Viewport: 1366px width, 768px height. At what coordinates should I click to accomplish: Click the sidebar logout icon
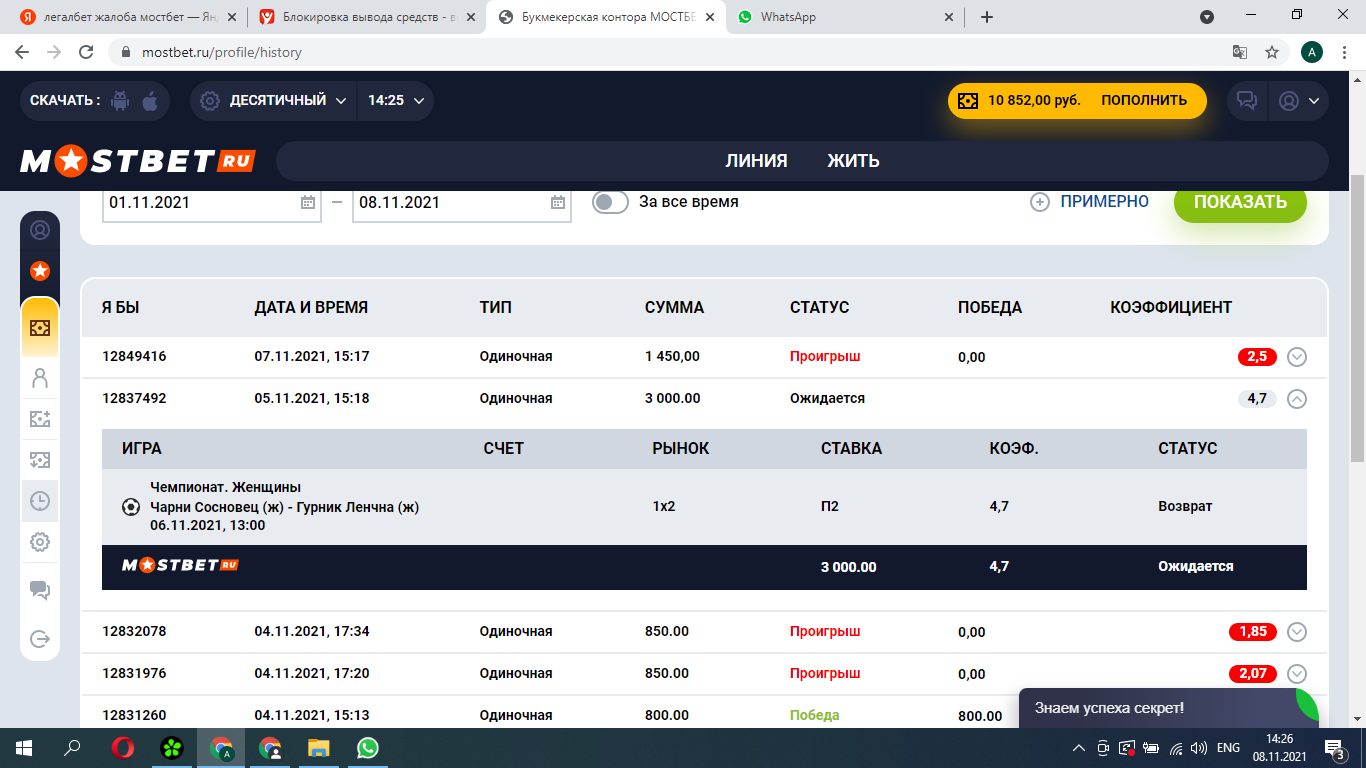40,639
